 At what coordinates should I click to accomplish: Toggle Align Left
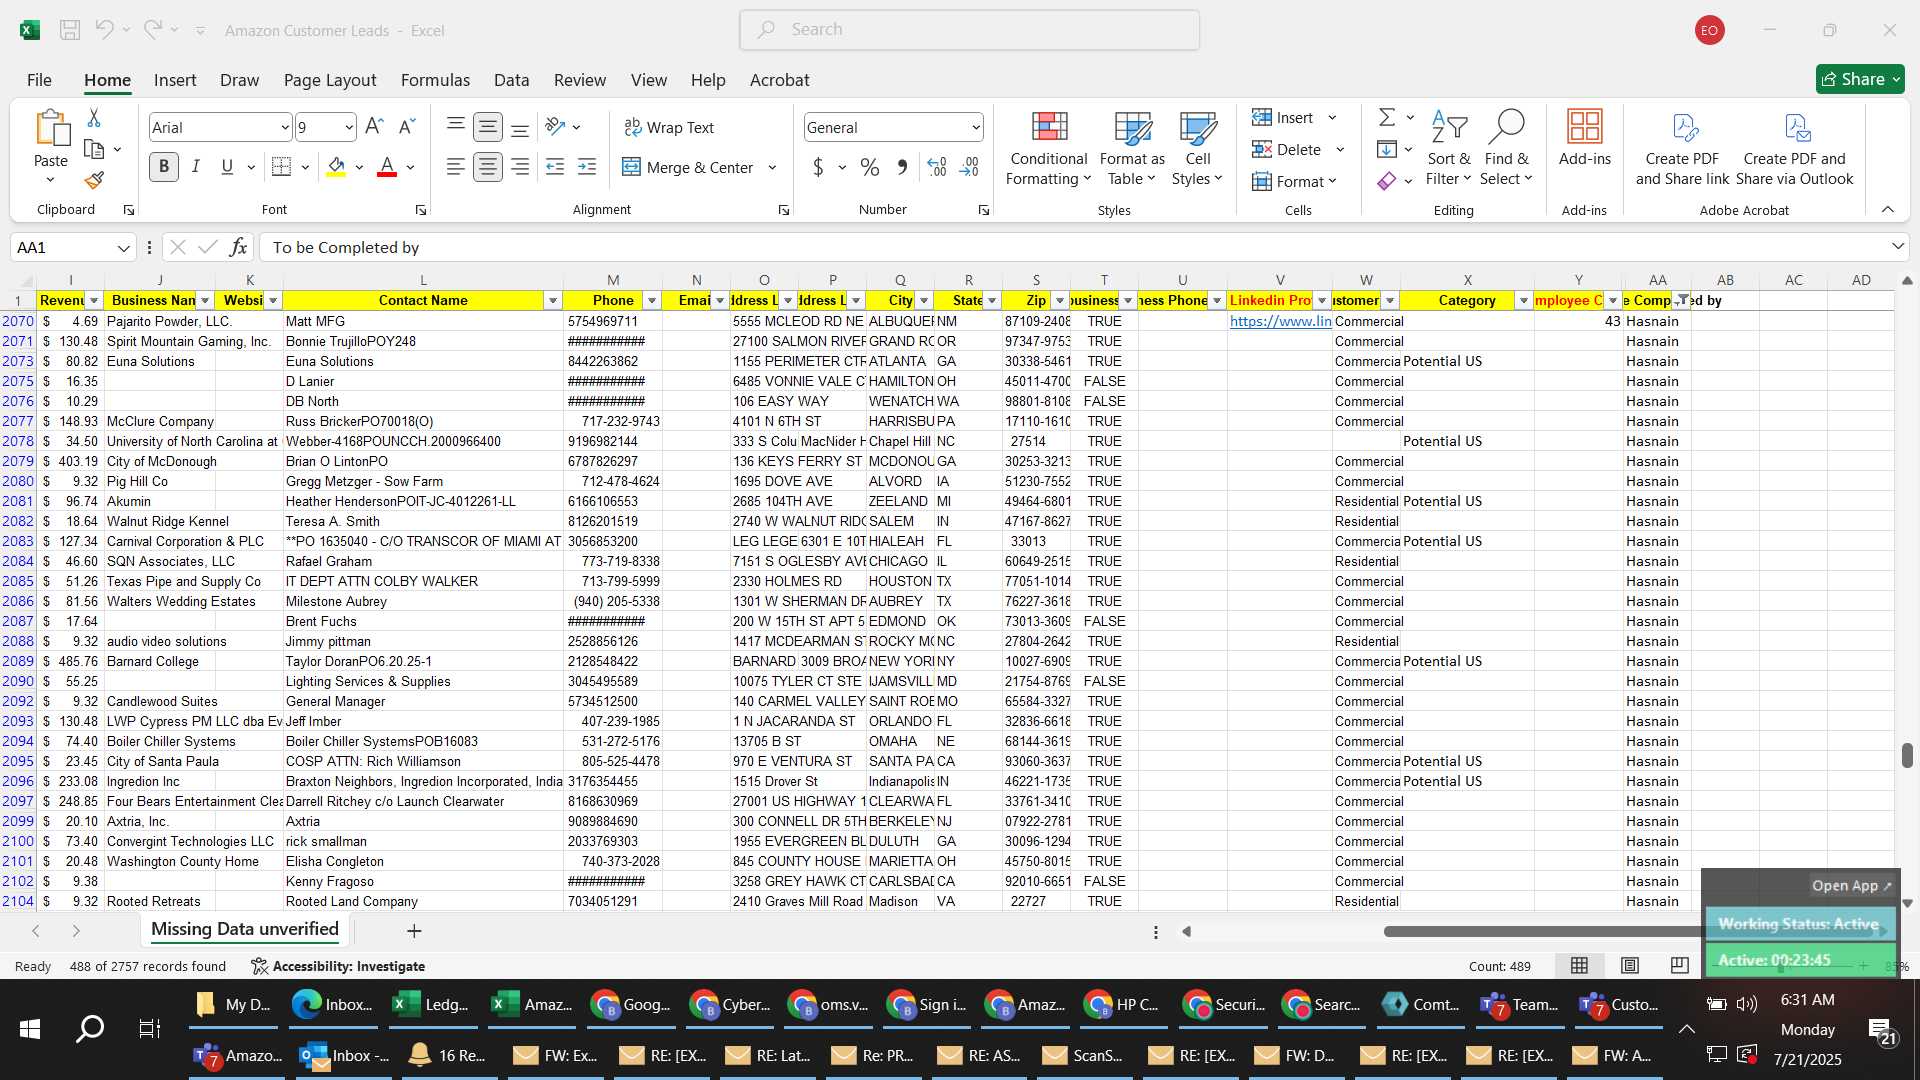click(455, 167)
